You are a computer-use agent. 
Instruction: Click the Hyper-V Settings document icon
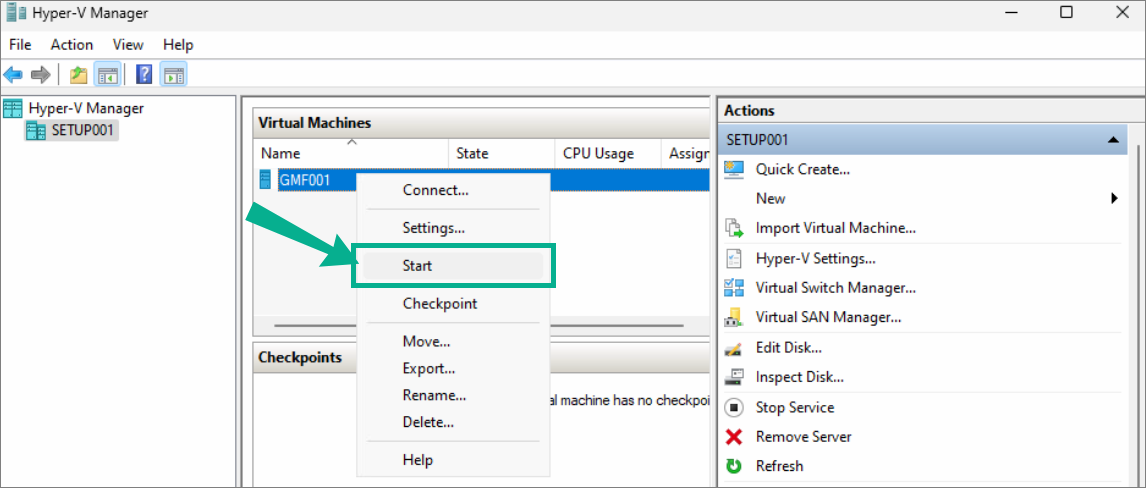733,259
